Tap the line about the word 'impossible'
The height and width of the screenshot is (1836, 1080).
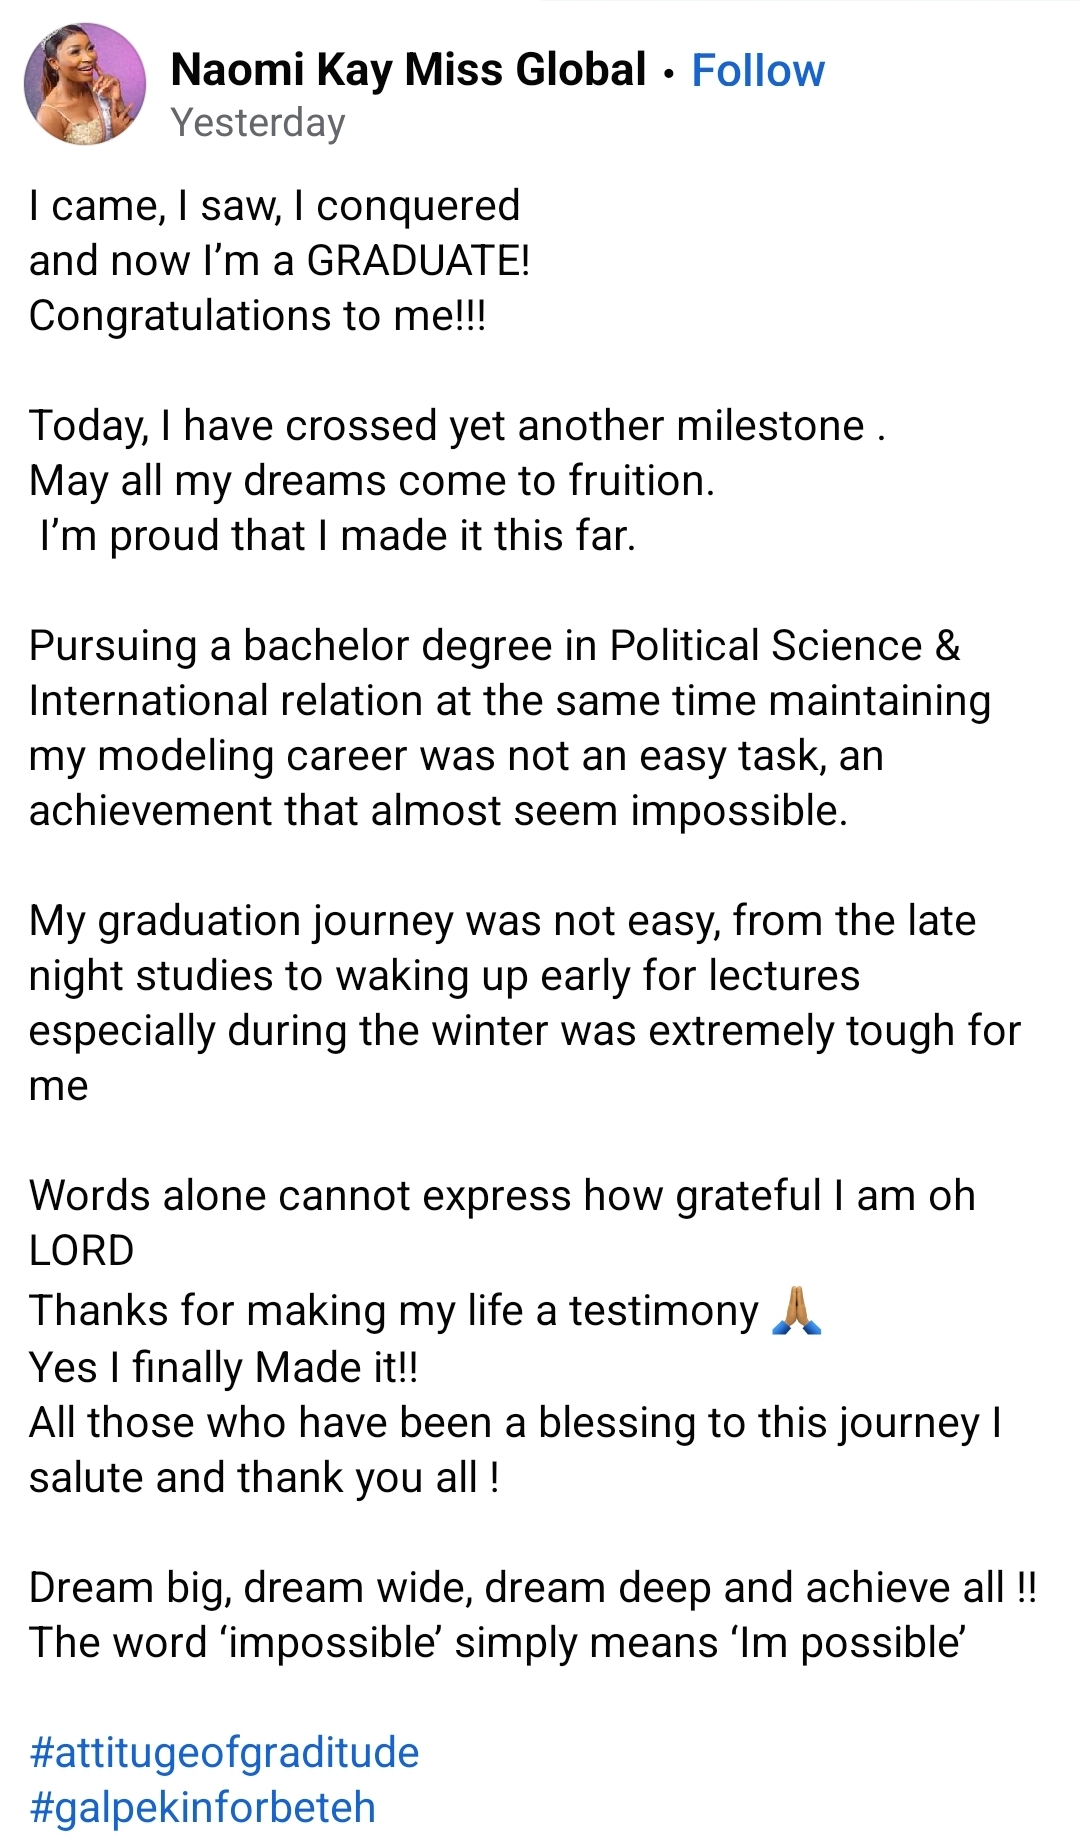496,1643
